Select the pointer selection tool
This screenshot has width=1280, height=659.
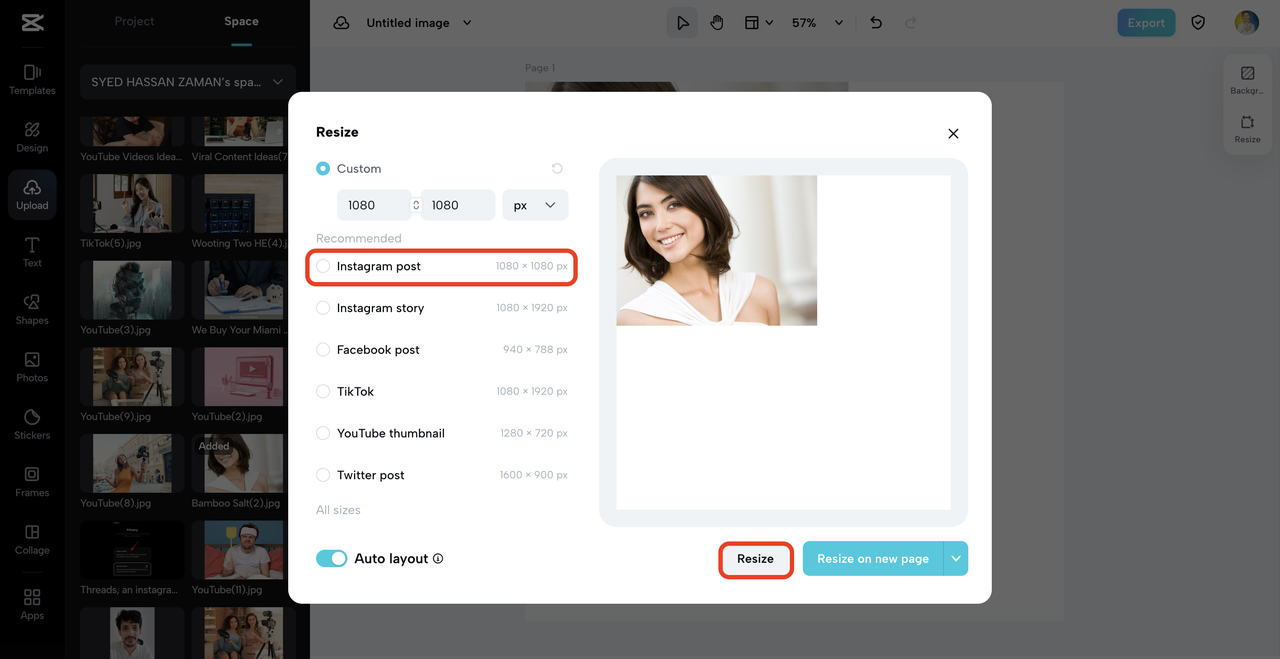coord(682,22)
